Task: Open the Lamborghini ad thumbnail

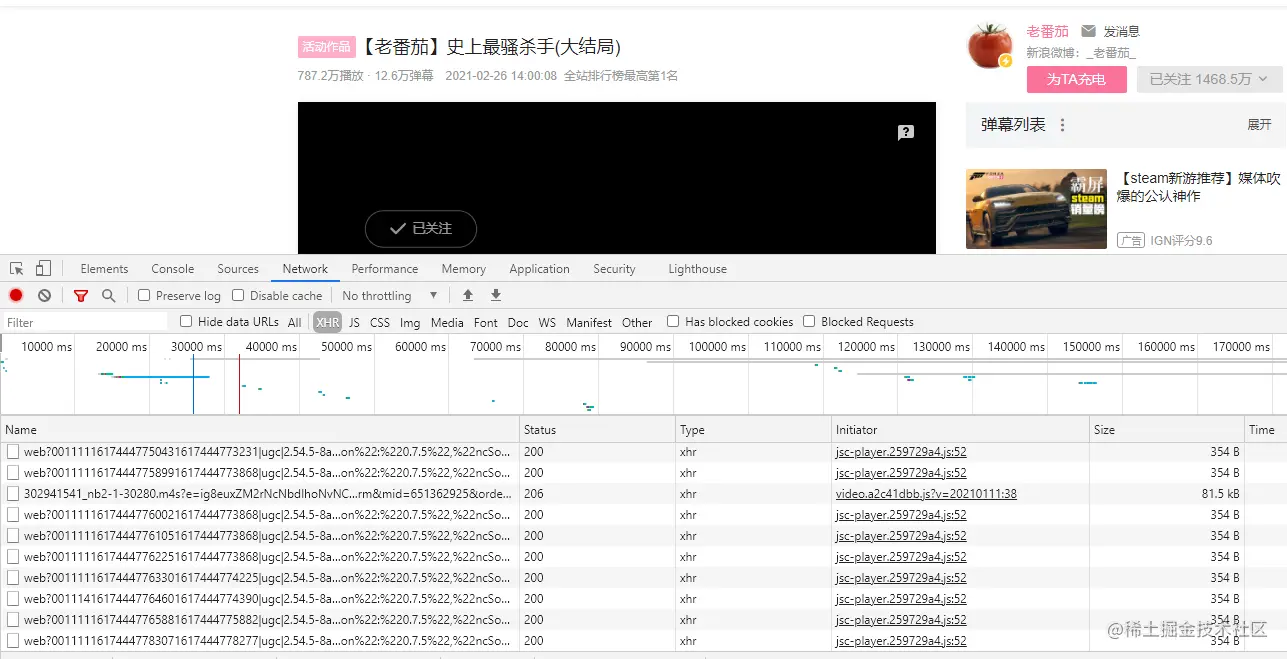Action: pyautogui.click(x=1036, y=208)
